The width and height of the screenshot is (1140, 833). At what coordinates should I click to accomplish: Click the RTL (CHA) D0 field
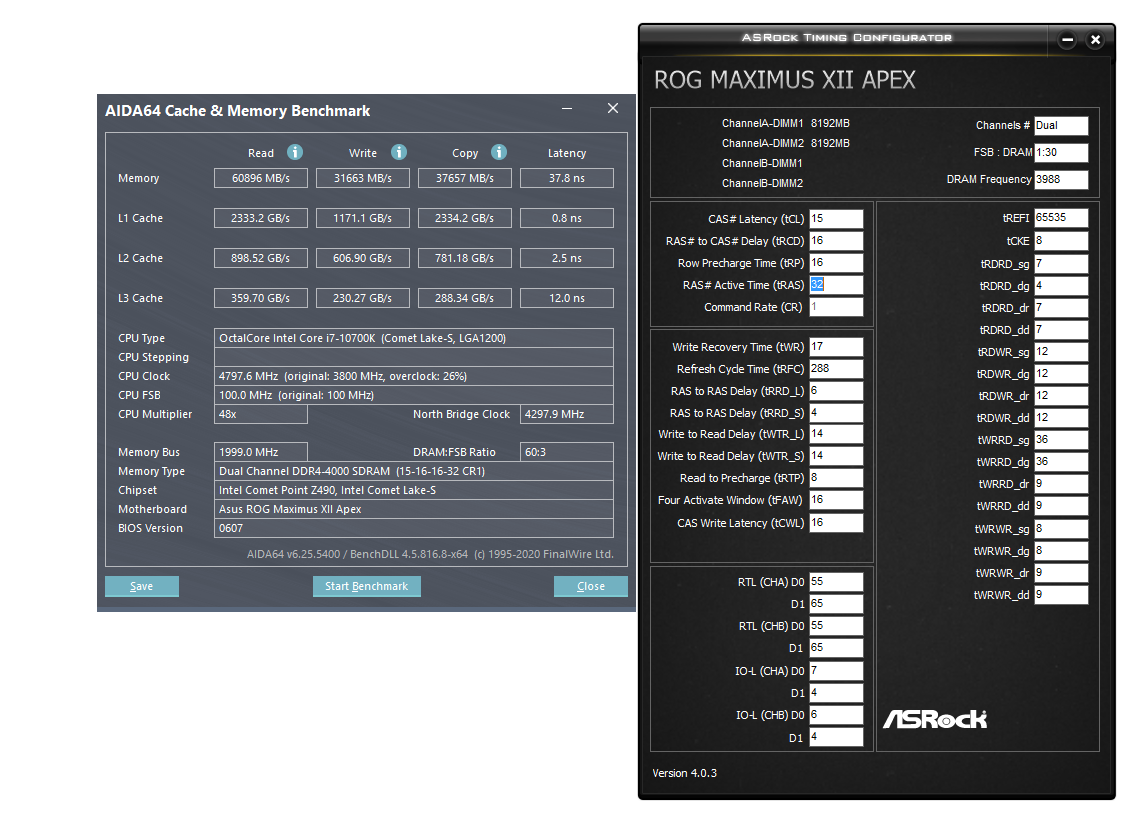click(x=836, y=582)
